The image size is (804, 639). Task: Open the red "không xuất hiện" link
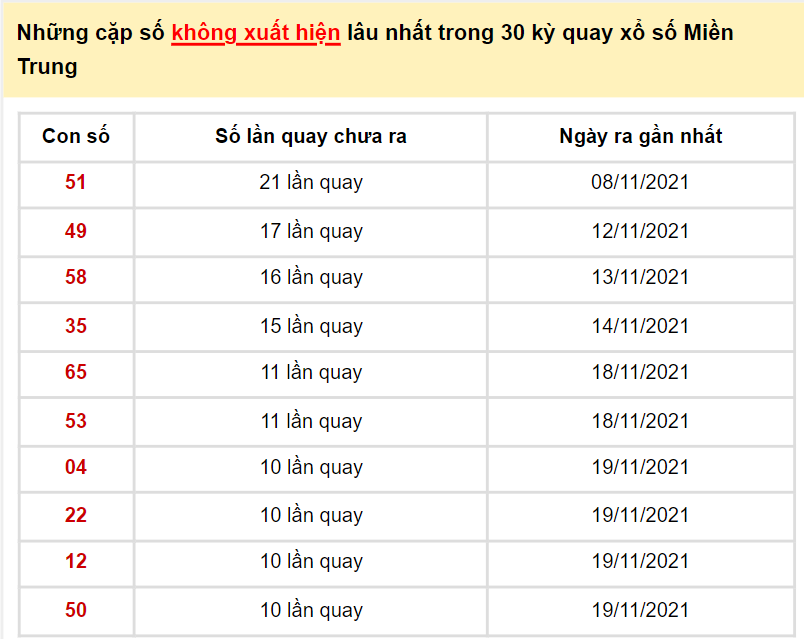pyautogui.click(x=256, y=33)
